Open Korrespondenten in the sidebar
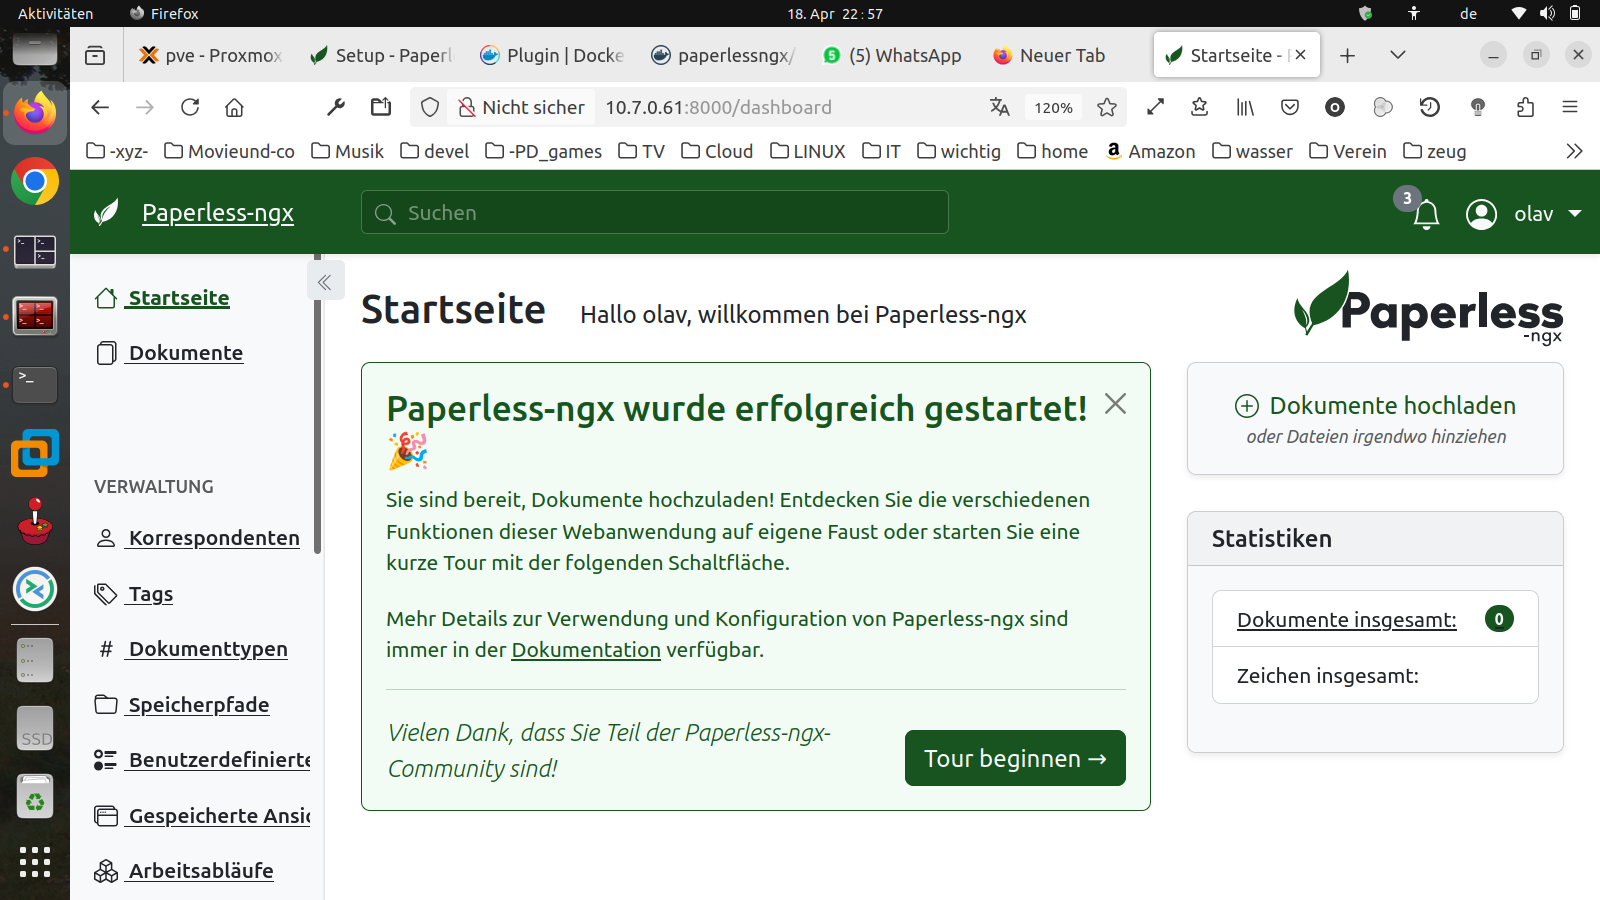Screen dimensions: 1600x900 click(197, 538)
